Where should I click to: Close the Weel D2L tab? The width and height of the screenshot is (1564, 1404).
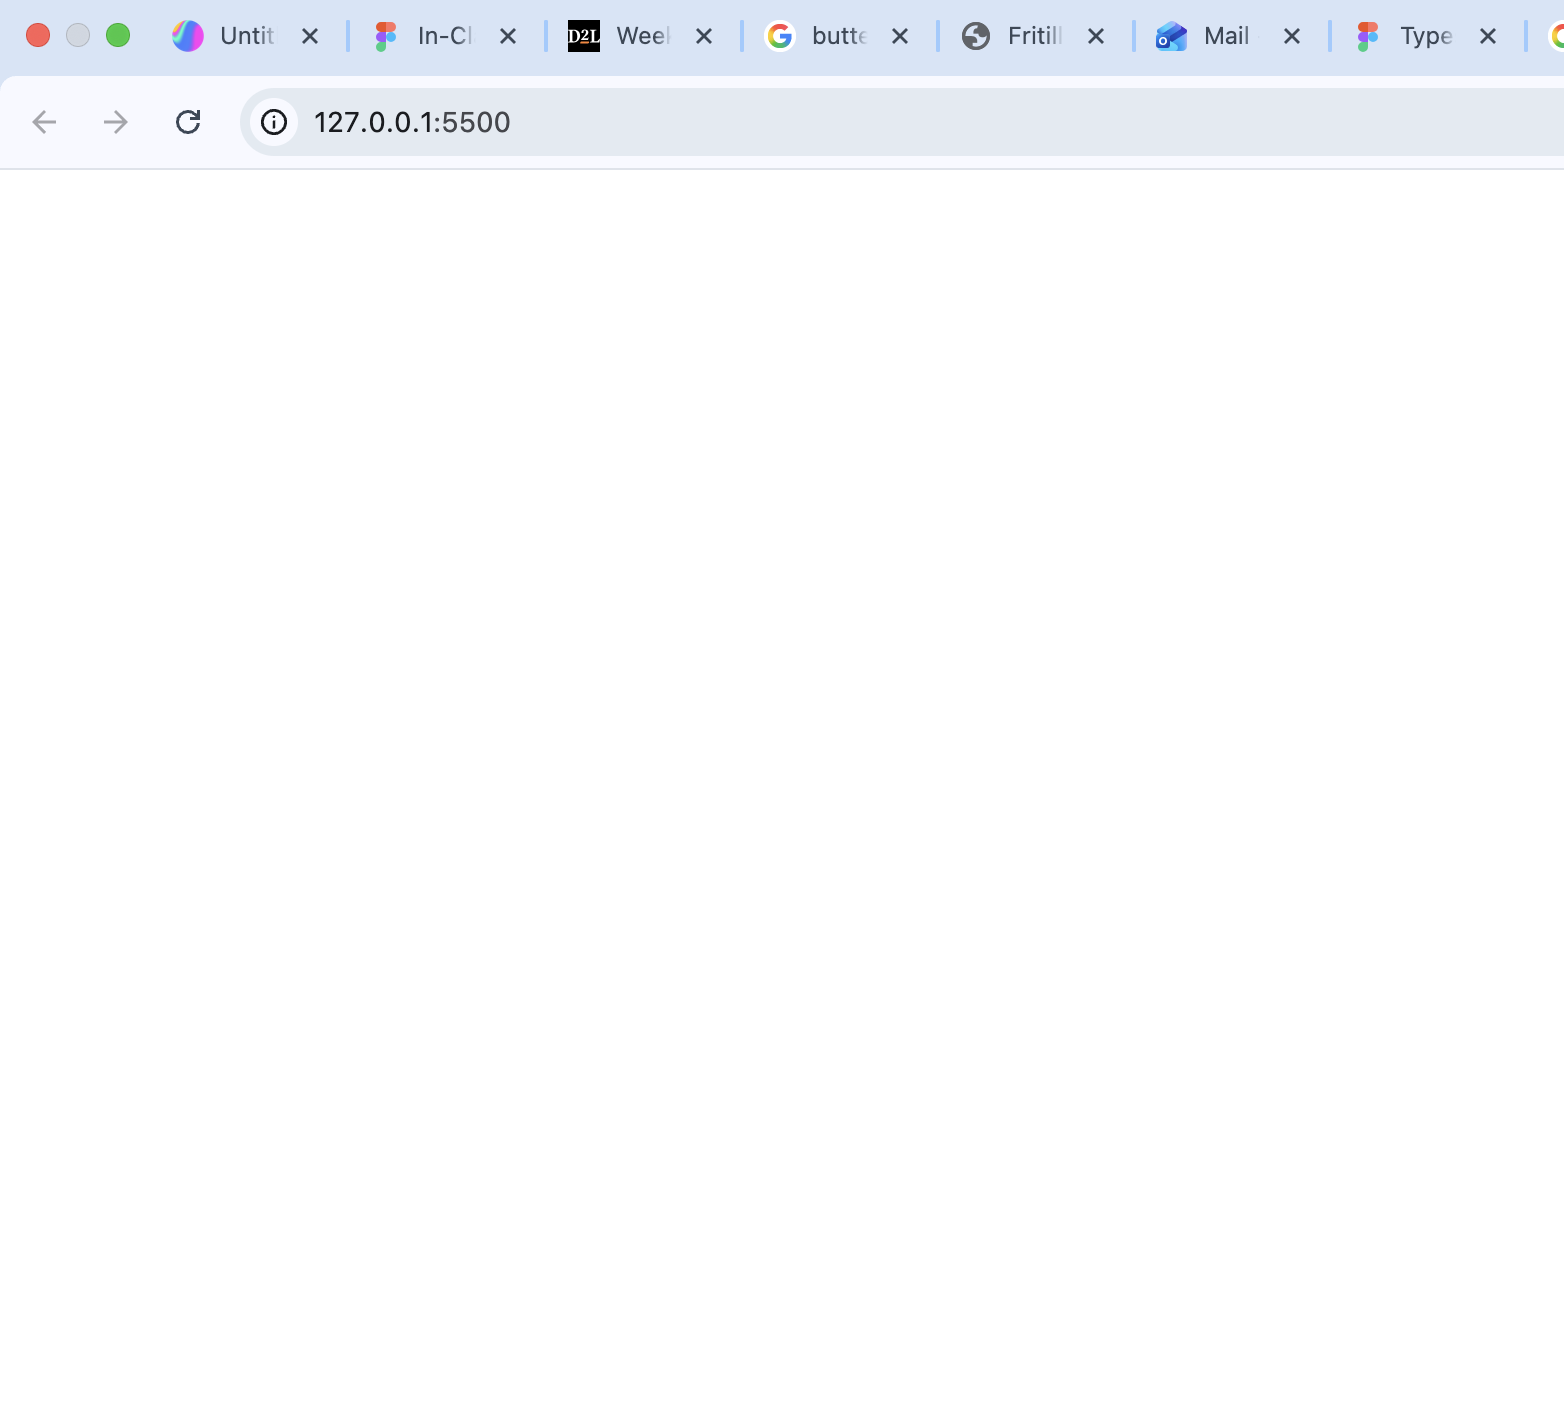705,36
